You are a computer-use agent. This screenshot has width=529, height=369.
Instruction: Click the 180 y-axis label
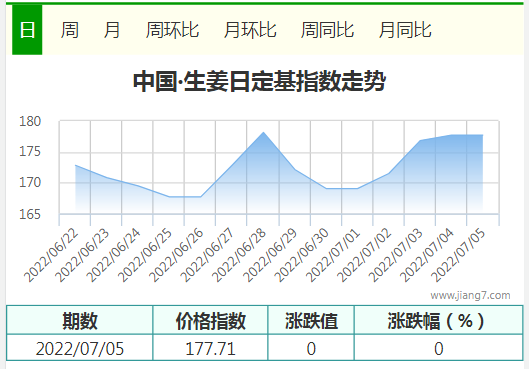(30, 121)
